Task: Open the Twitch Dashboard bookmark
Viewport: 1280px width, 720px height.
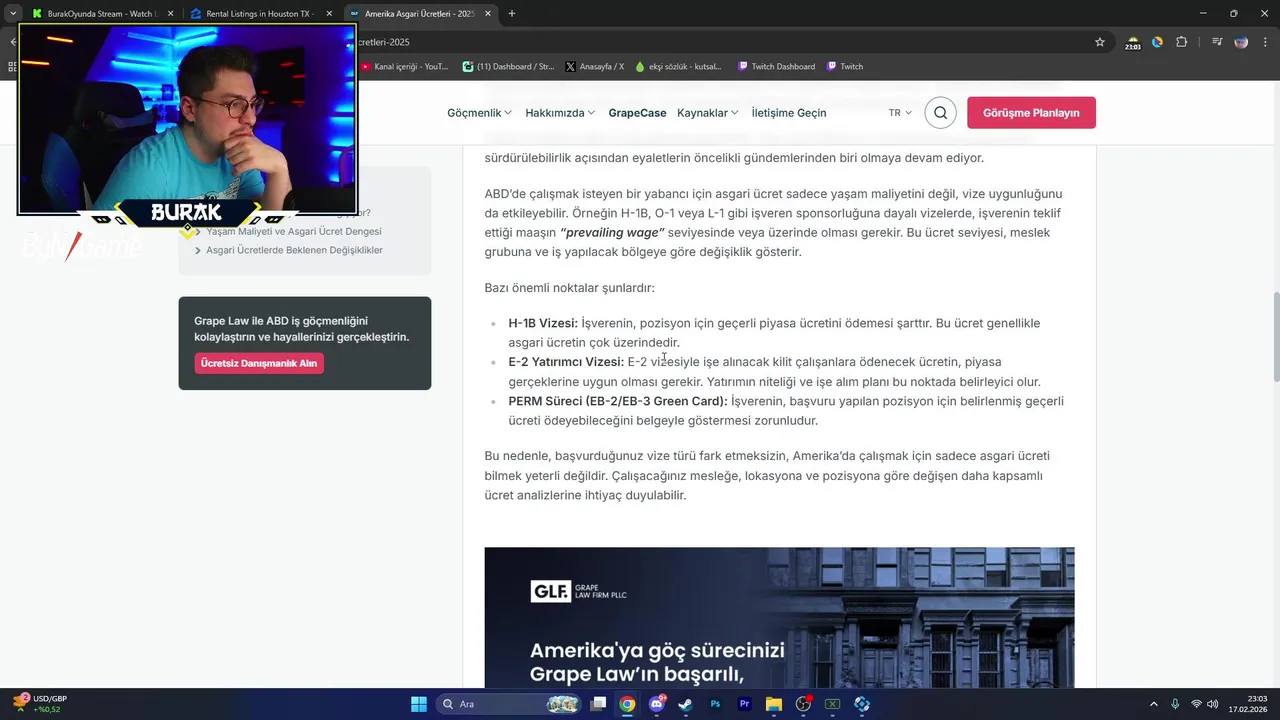Action: point(776,67)
